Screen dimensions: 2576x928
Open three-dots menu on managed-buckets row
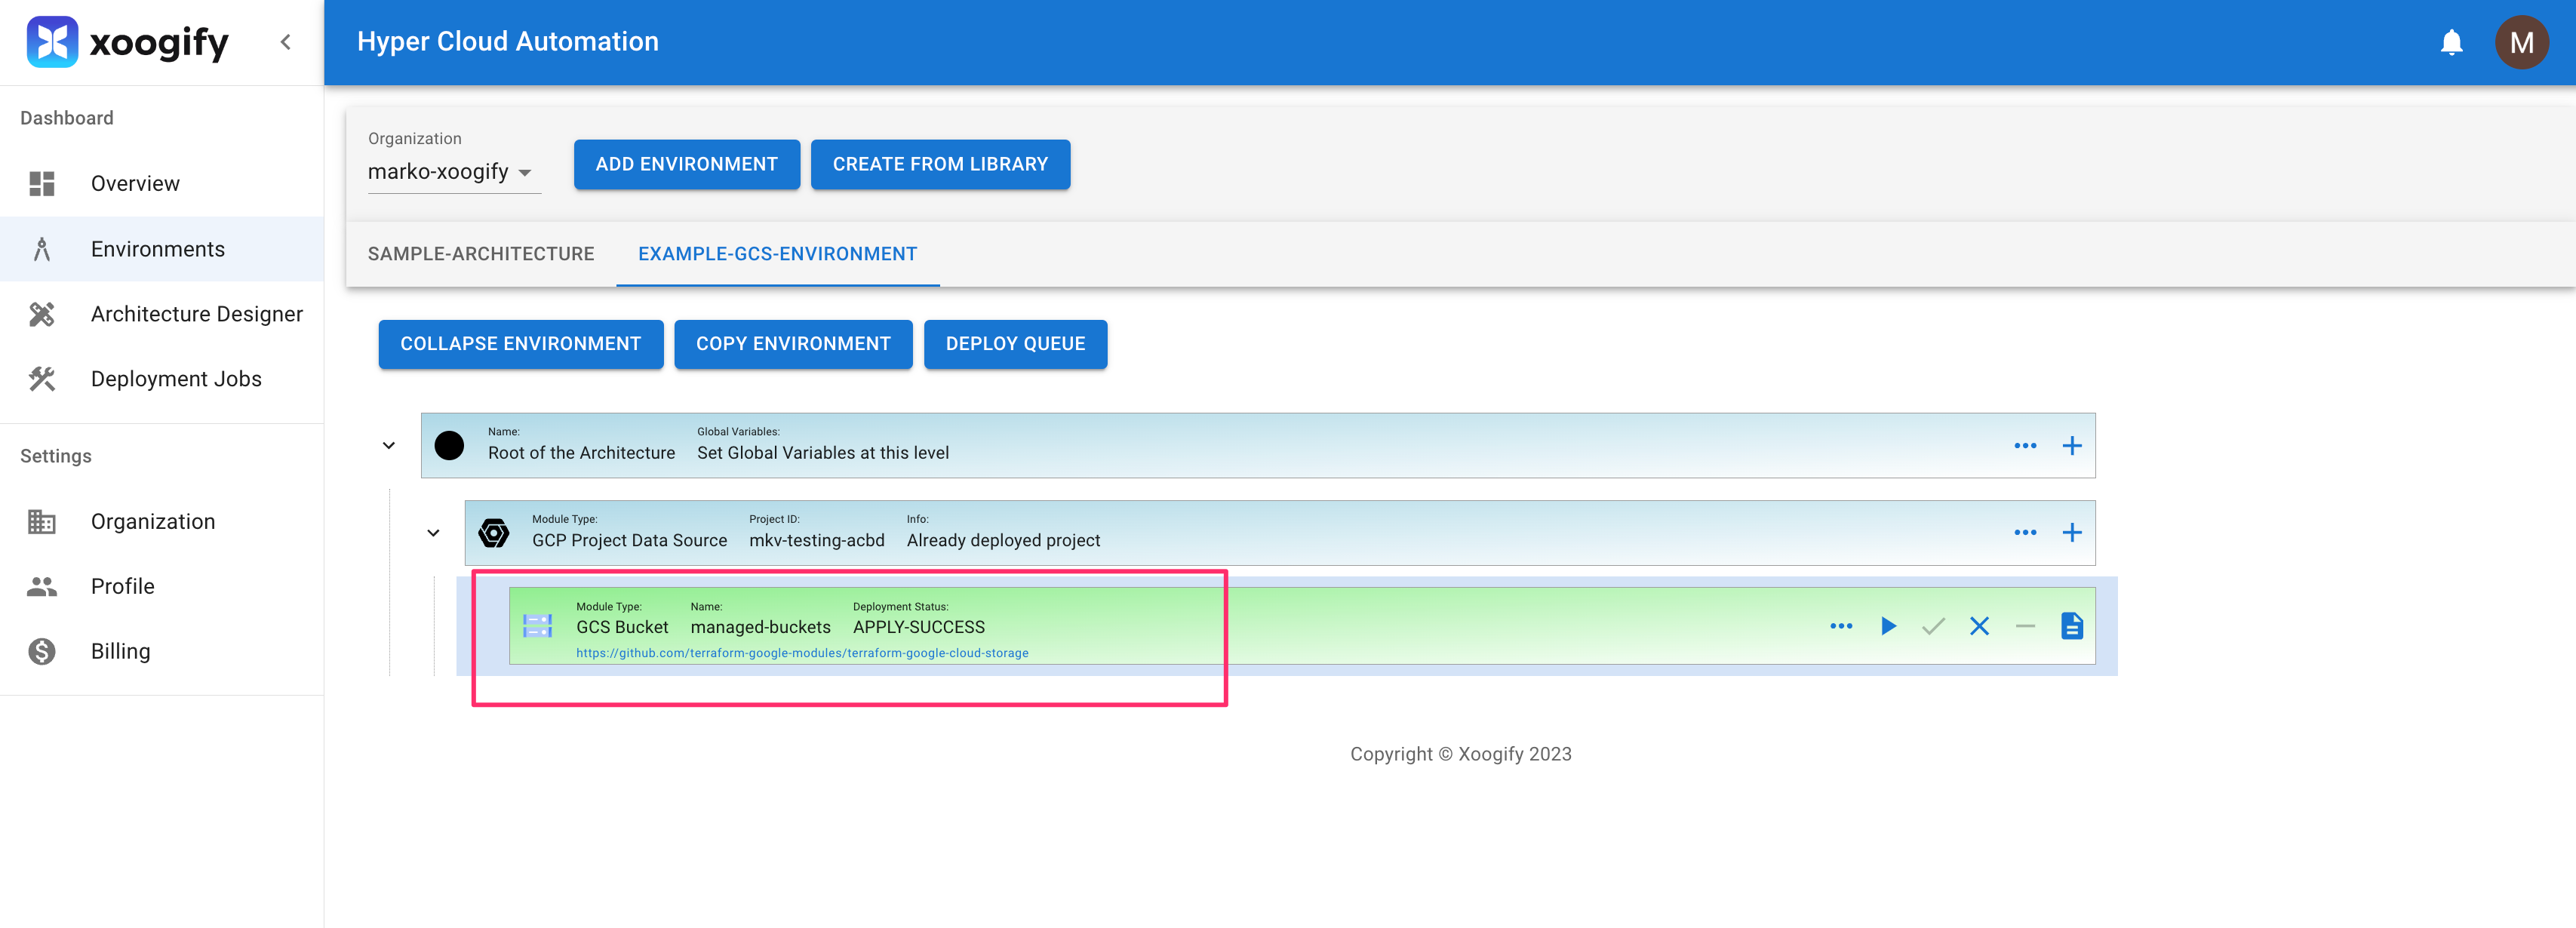click(x=1841, y=626)
